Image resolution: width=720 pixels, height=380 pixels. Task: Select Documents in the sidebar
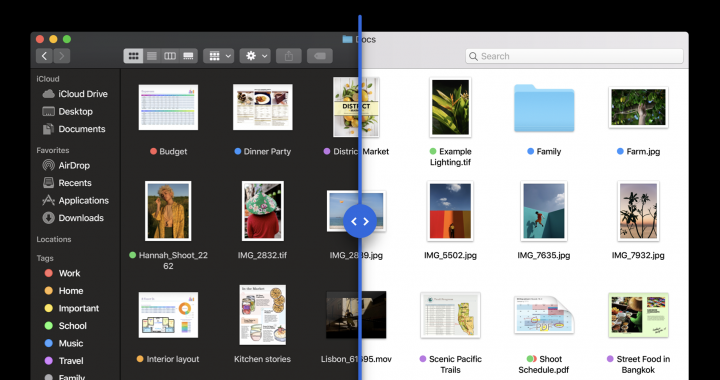[x=74, y=129]
